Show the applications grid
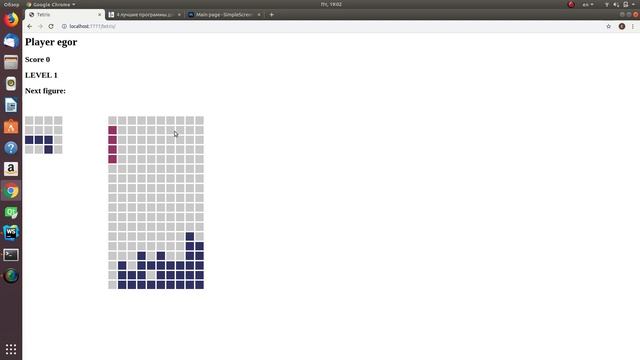This screenshot has height=360, width=640. point(11,349)
